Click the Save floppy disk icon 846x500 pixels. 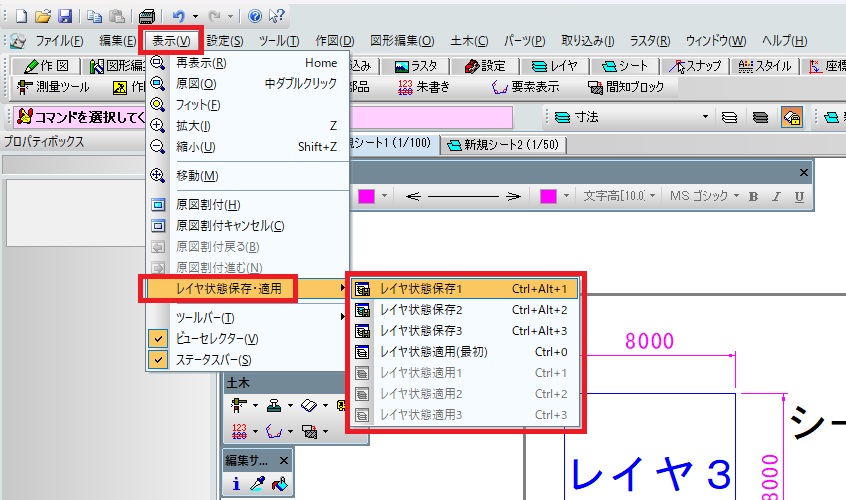click(65, 16)
